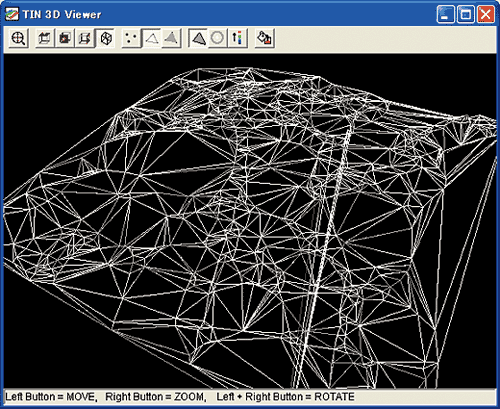The width and height of the screenshot is (500, 409).
Task: Maximize the TIN 3D Viewer window
Action: click(x=466, y=14)
